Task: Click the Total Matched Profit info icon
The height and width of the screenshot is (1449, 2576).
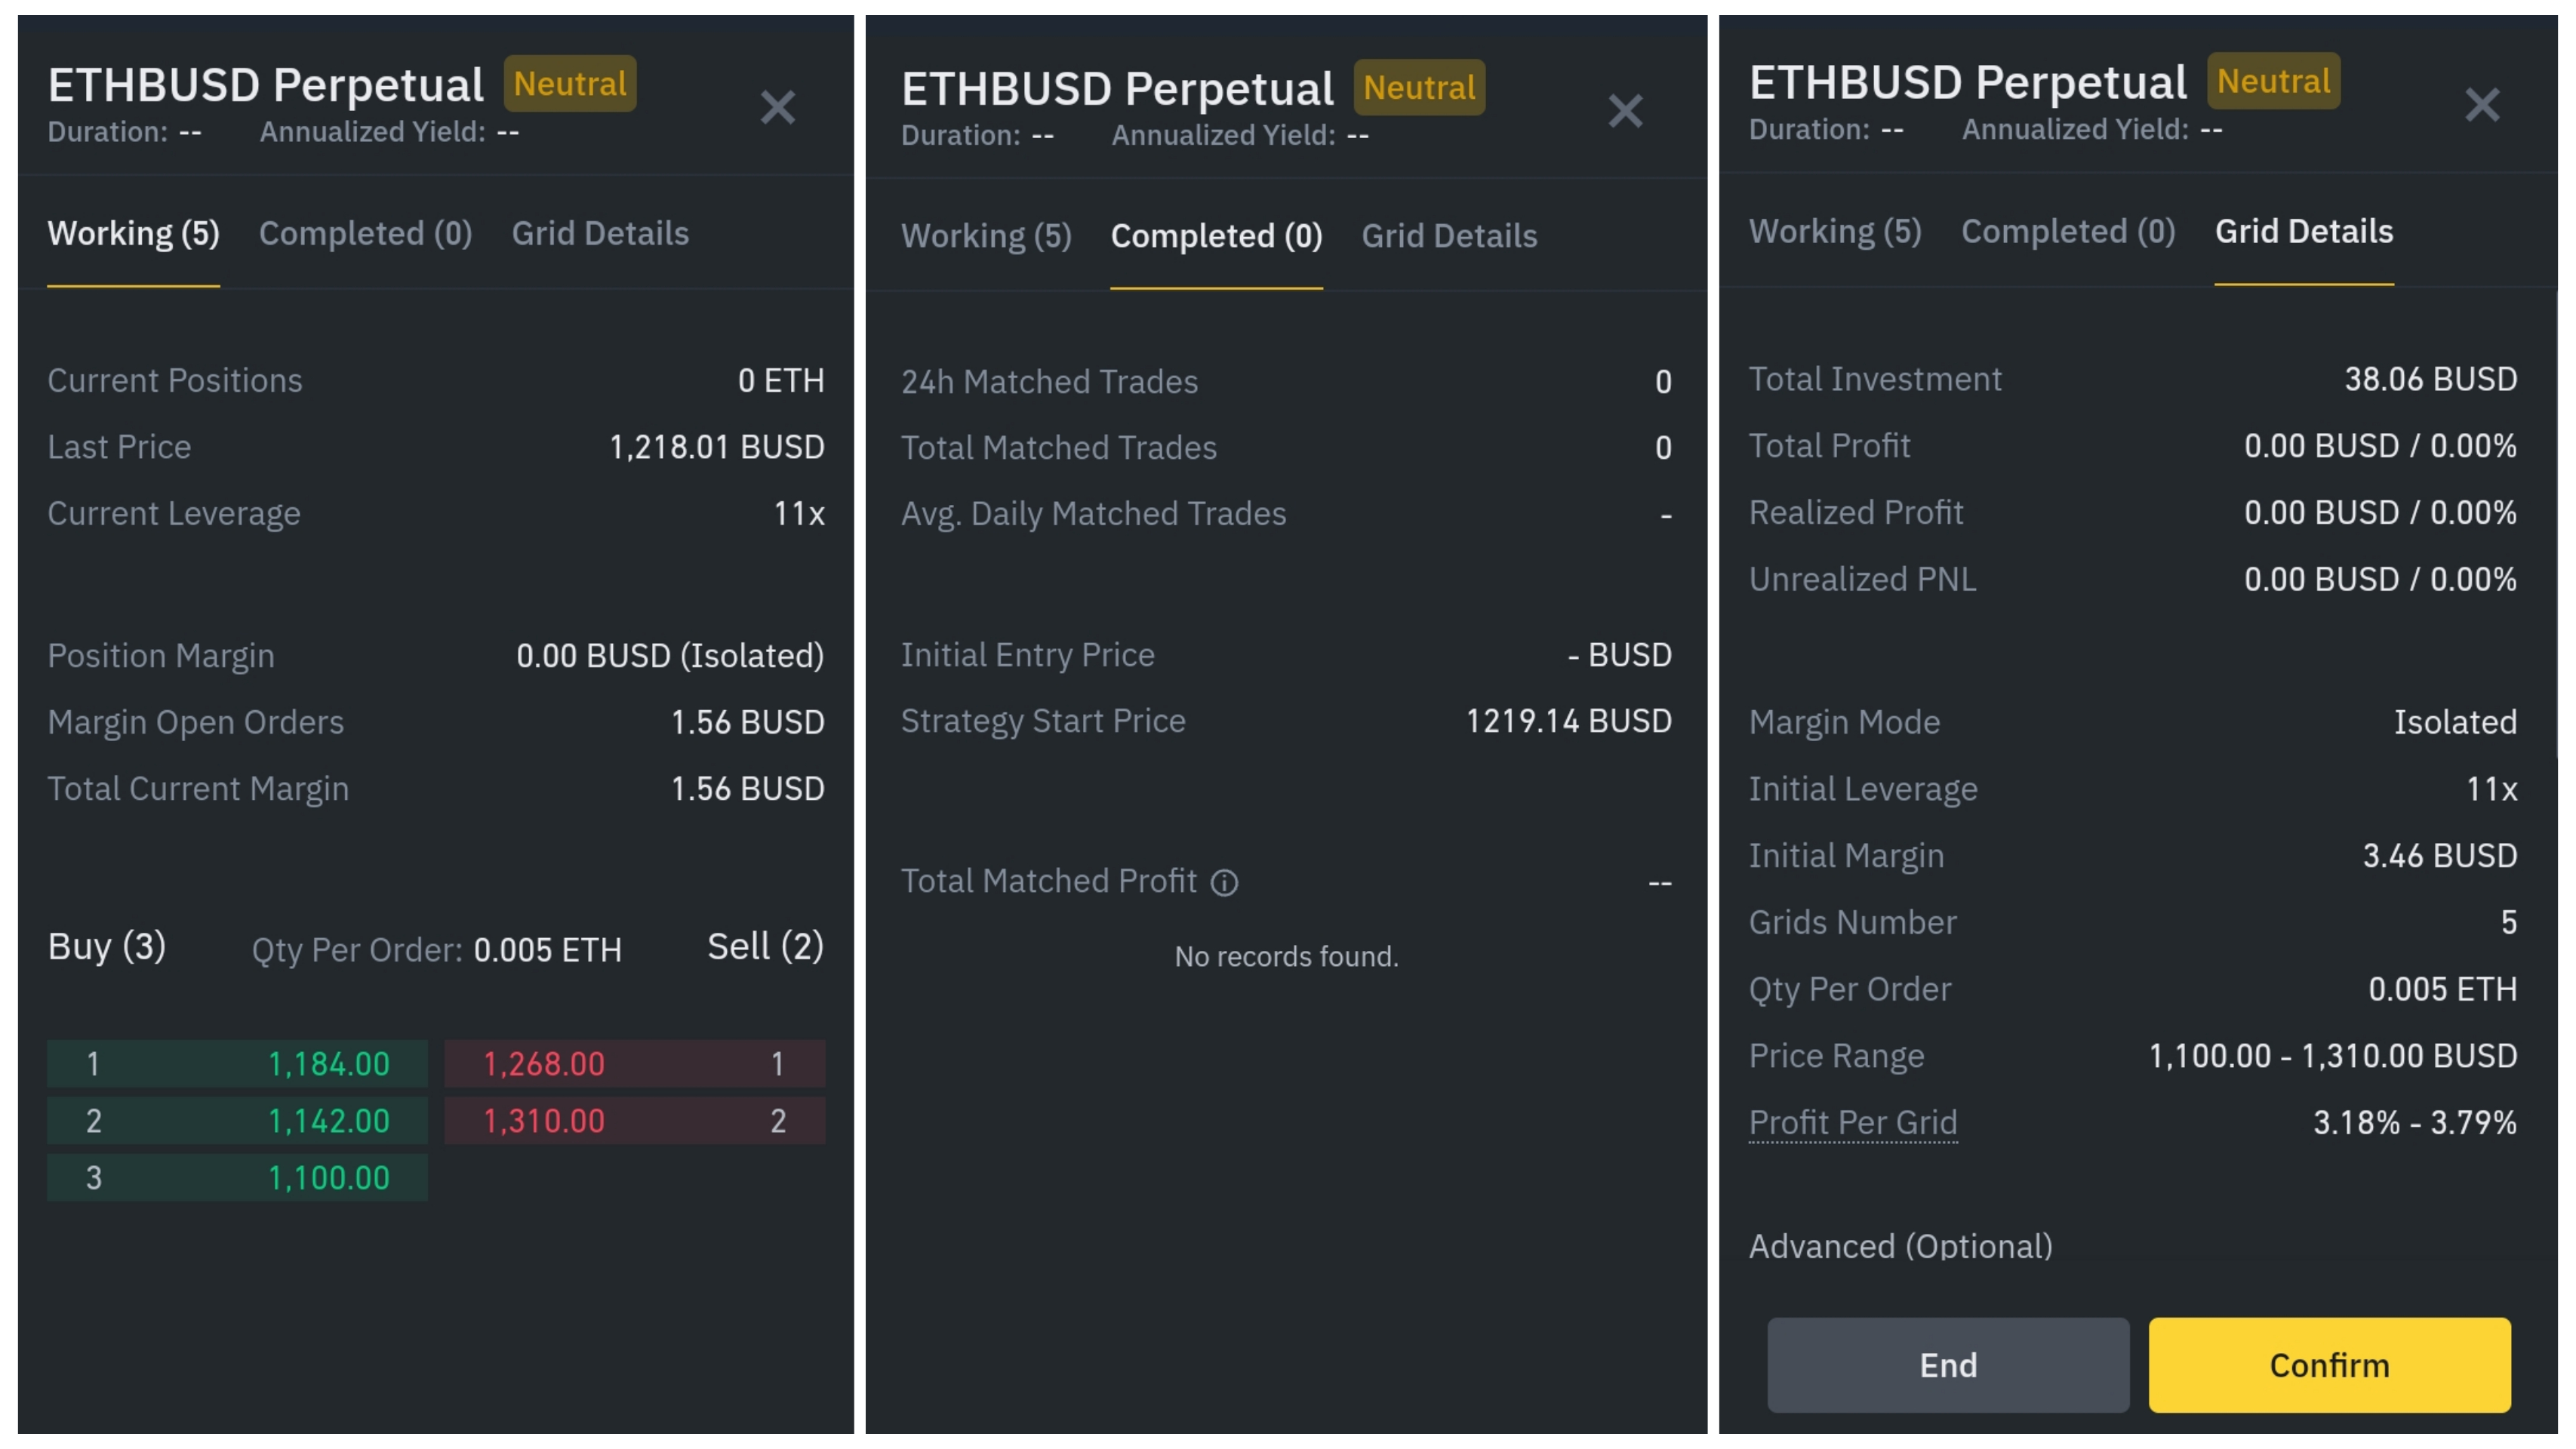Action: coord(1224,882)
